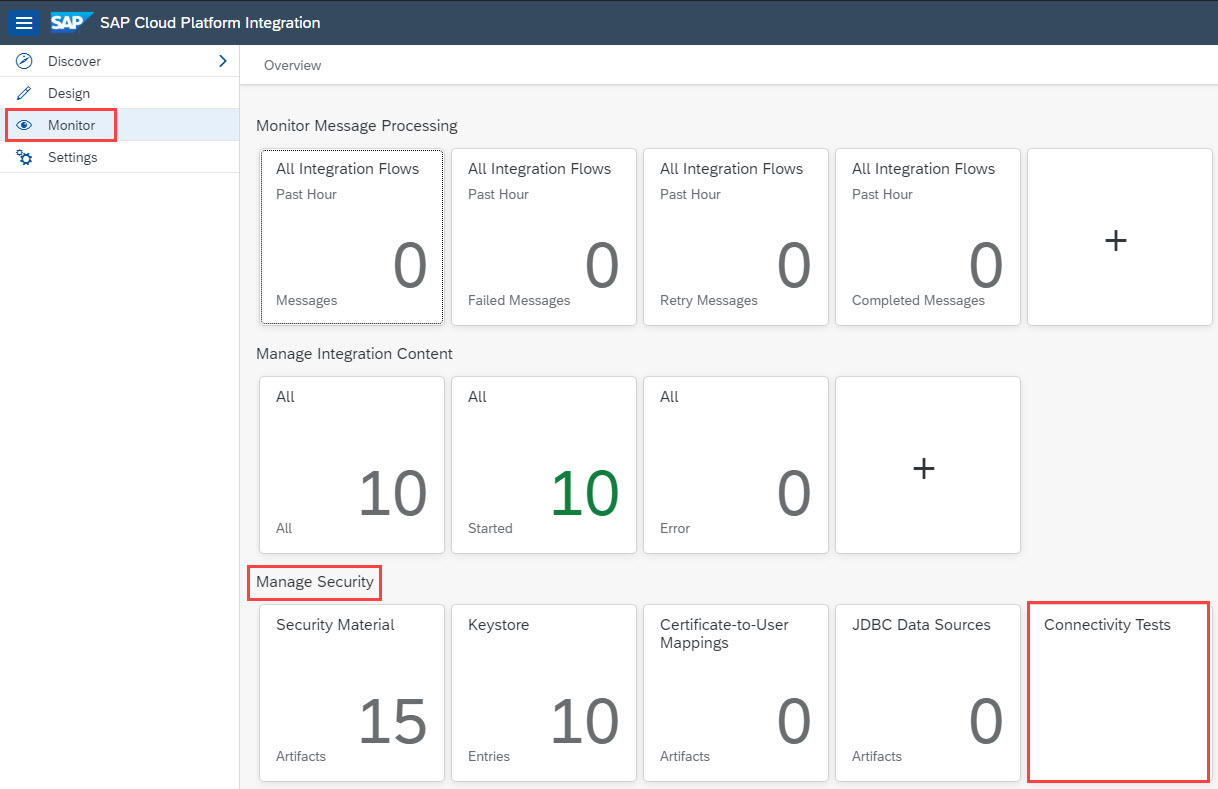The height and width of the screenshot is (789, 1218).
Task: Select Design in the side navigation
Action: [69, 93]
